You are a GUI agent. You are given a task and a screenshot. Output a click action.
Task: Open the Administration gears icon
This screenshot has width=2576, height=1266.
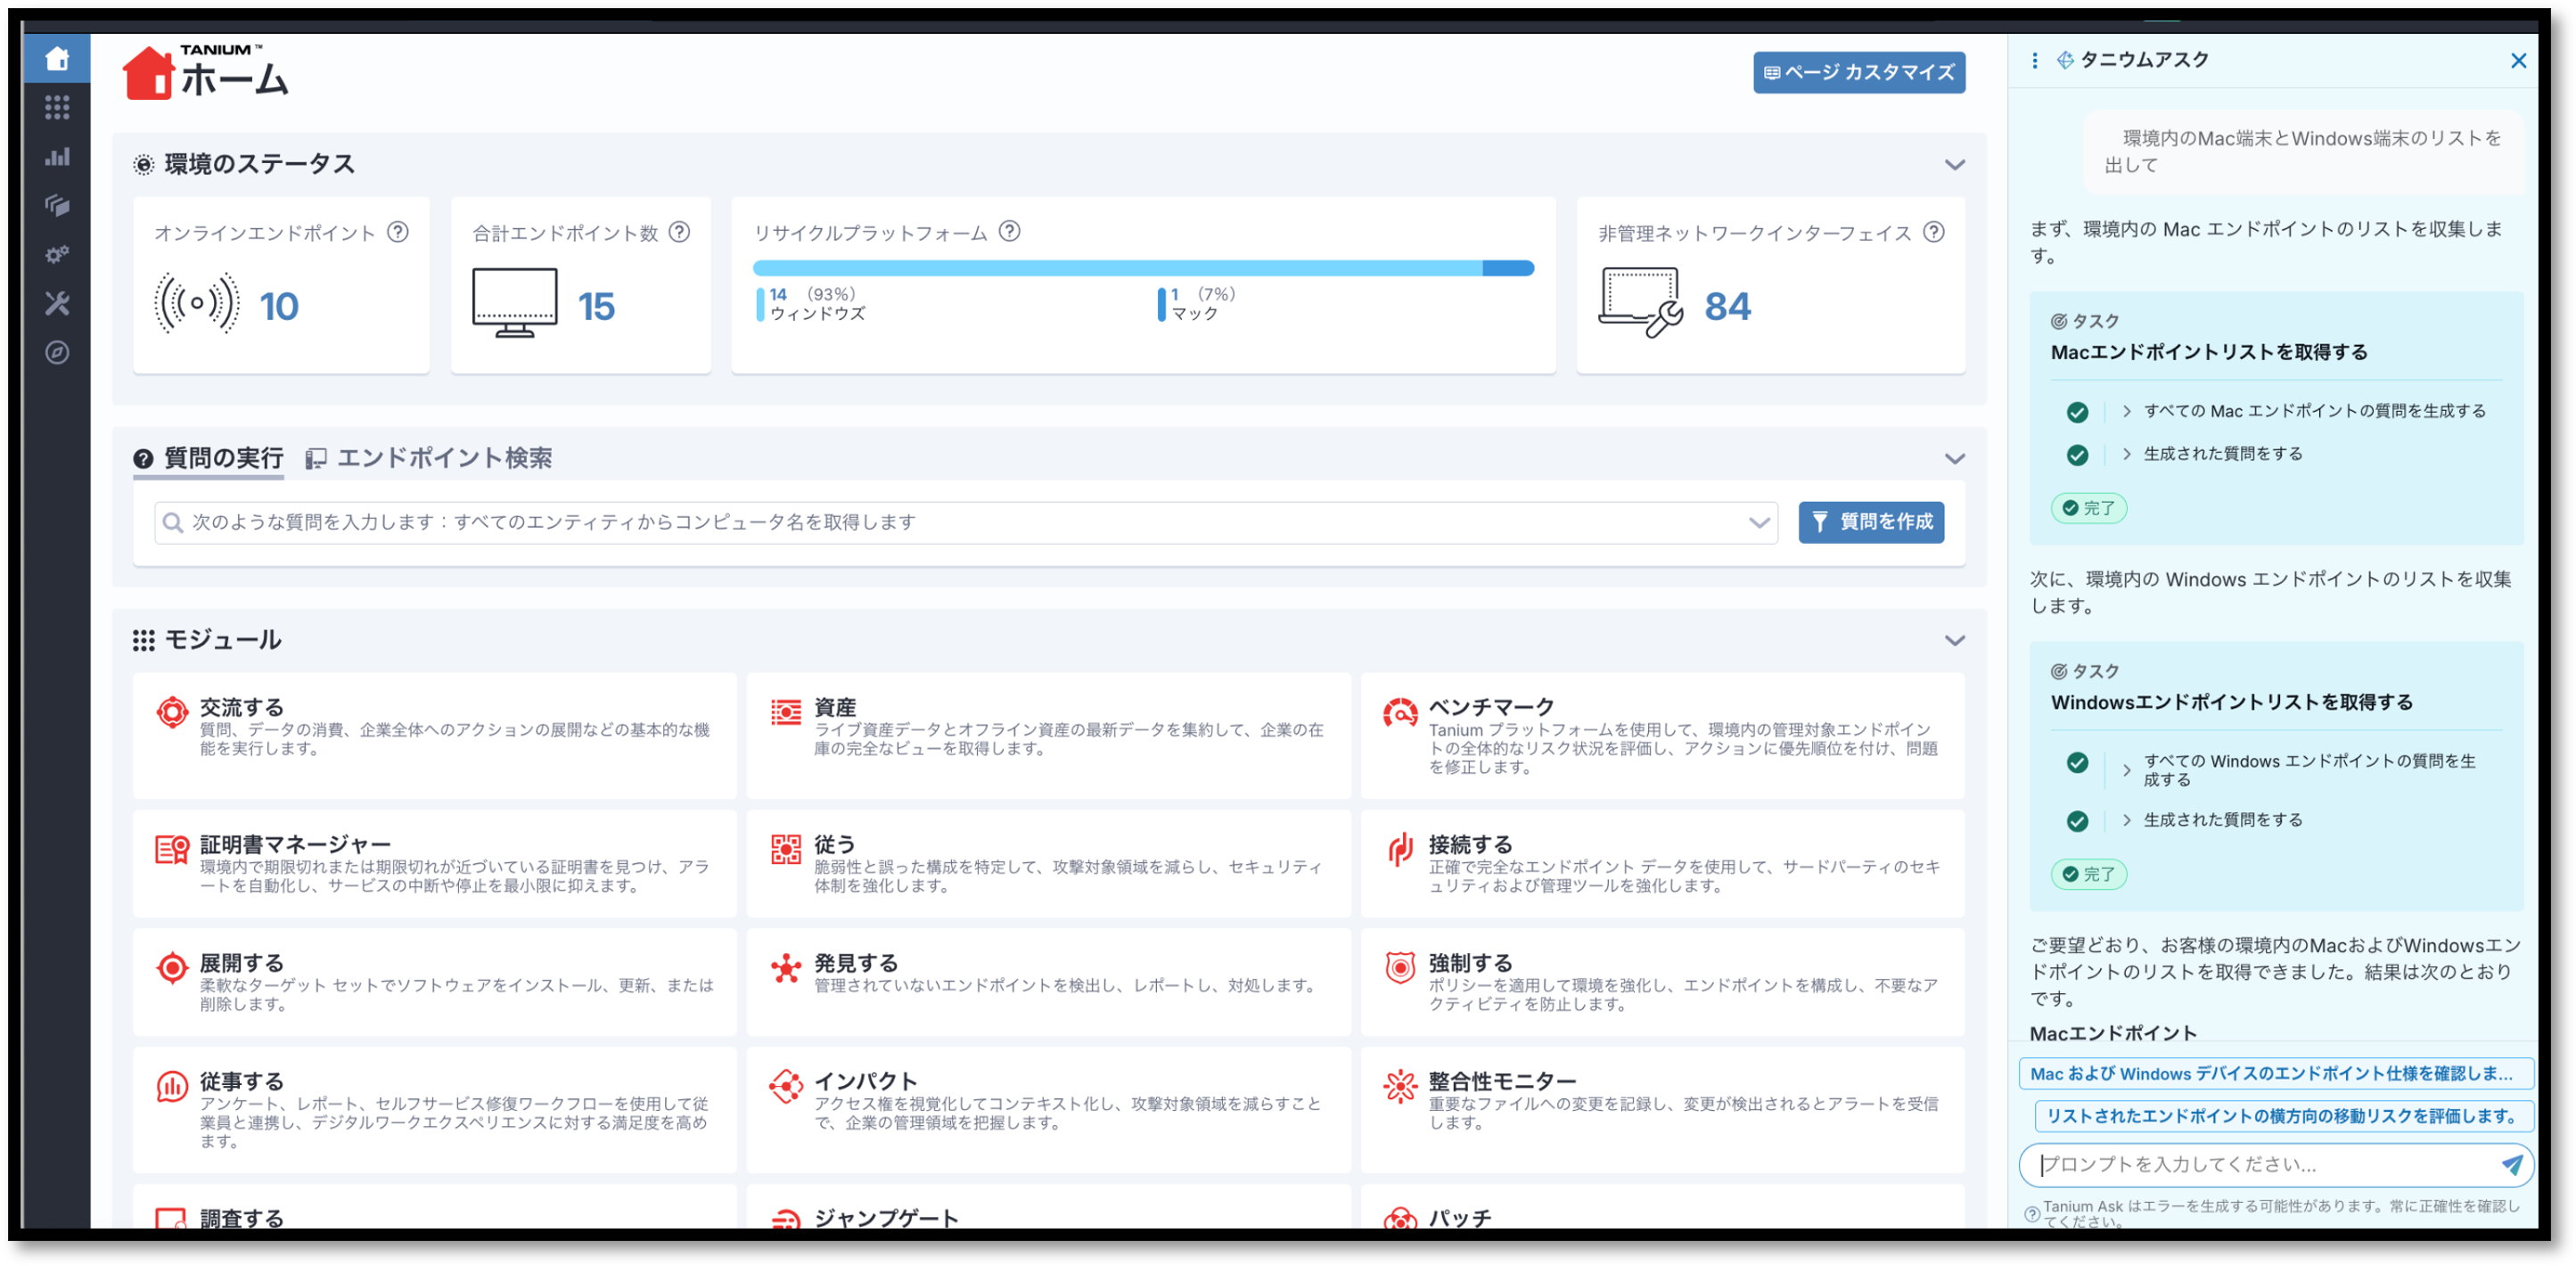pyautogui.click(x=57, y=255)
